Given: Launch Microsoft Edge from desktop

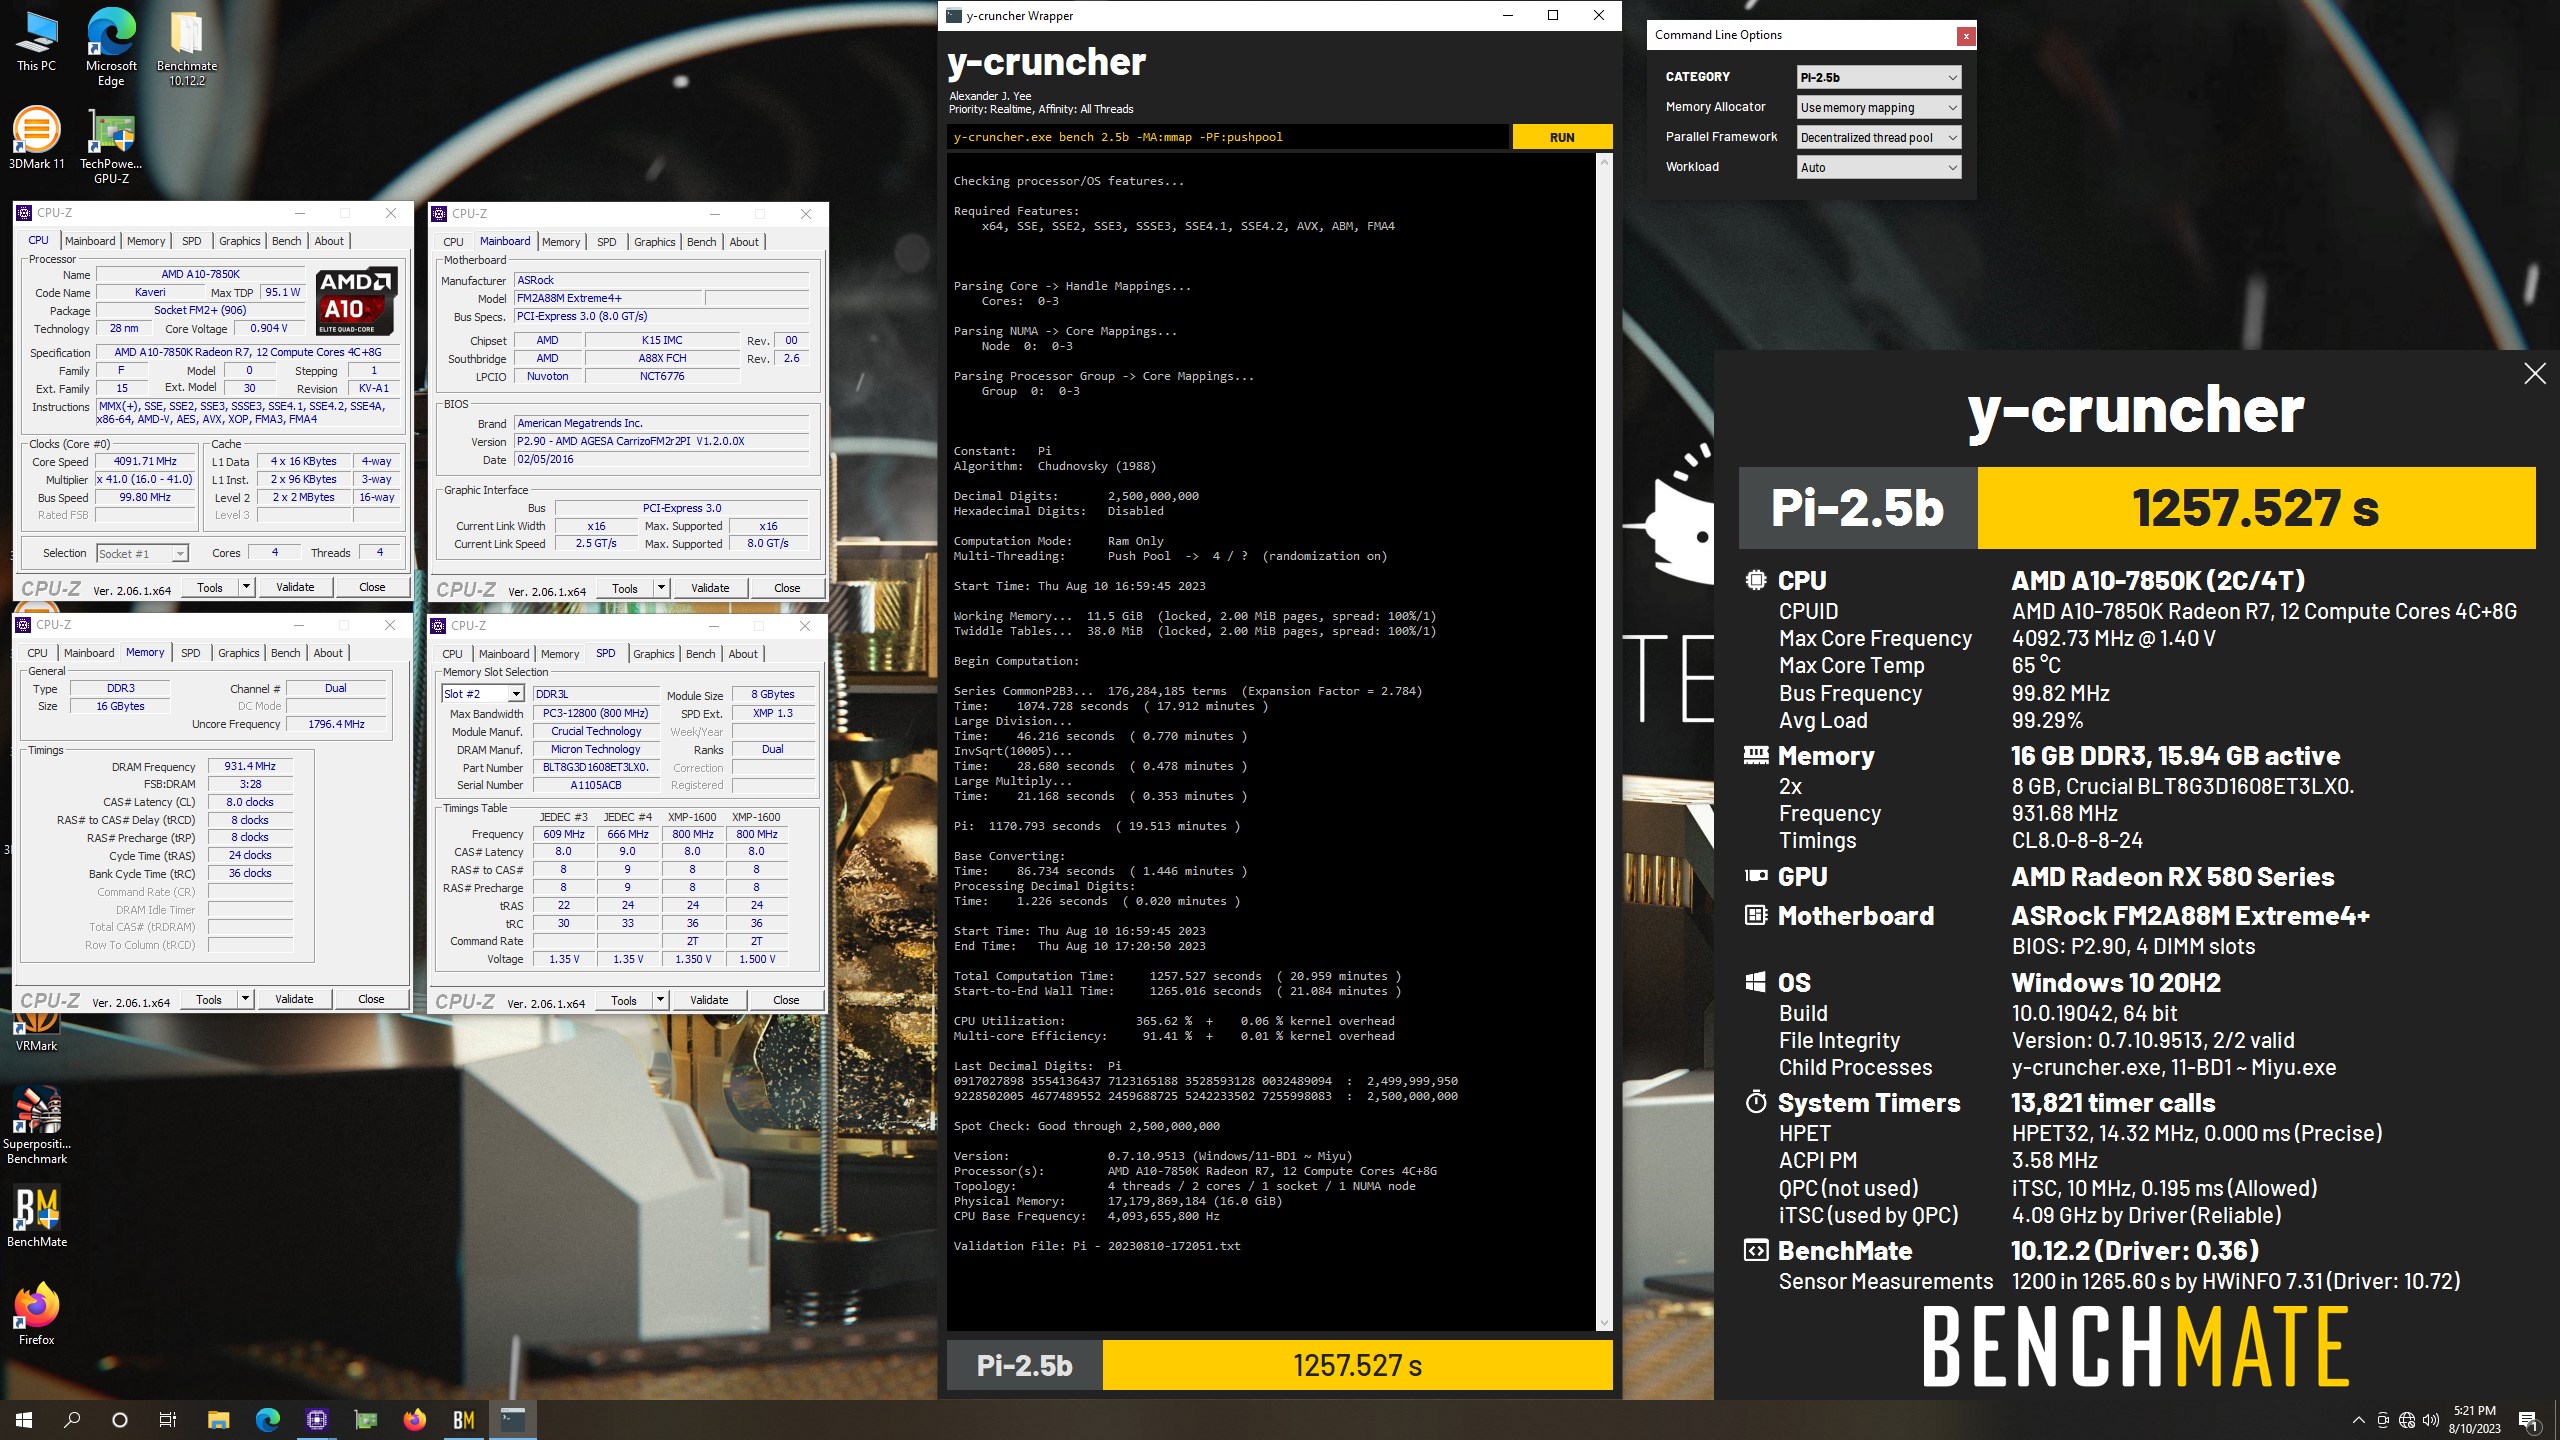Looking at the screenshot, I should tap(111, 48).
